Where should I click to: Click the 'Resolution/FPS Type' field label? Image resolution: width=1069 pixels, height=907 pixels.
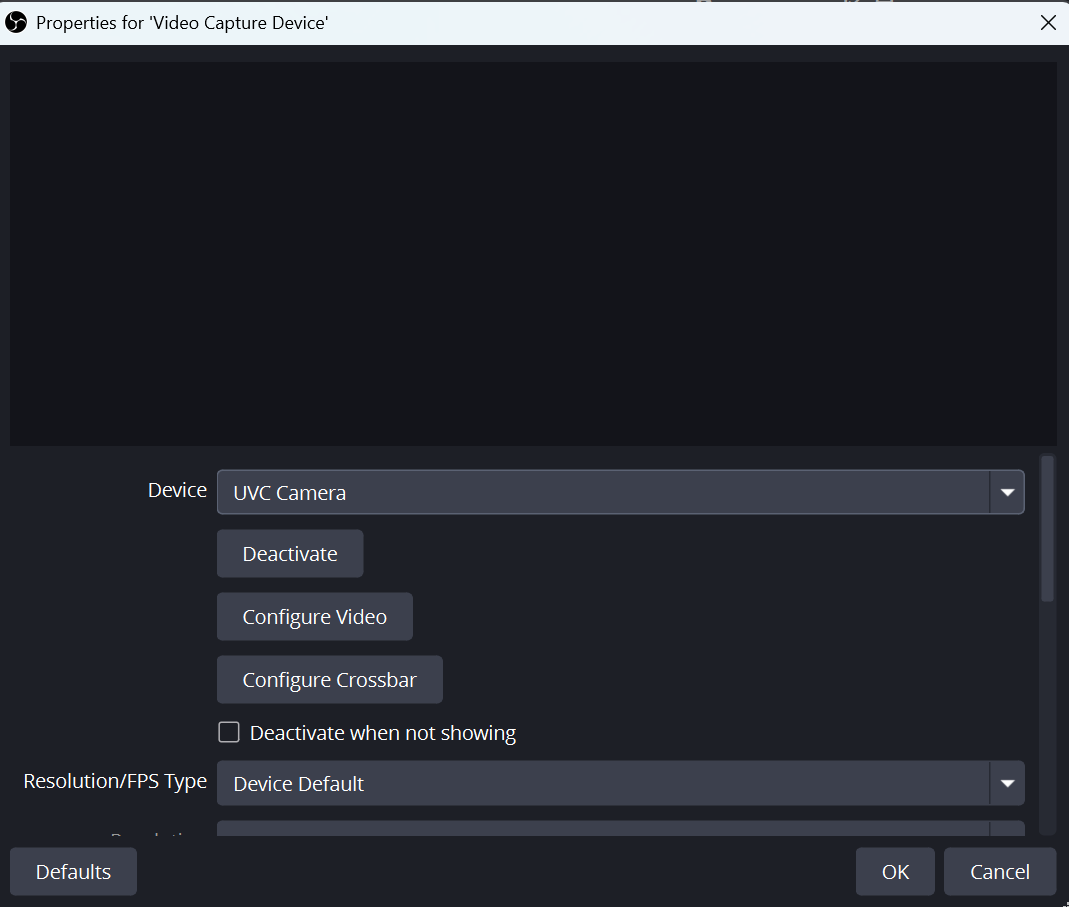tap(115, 781)
